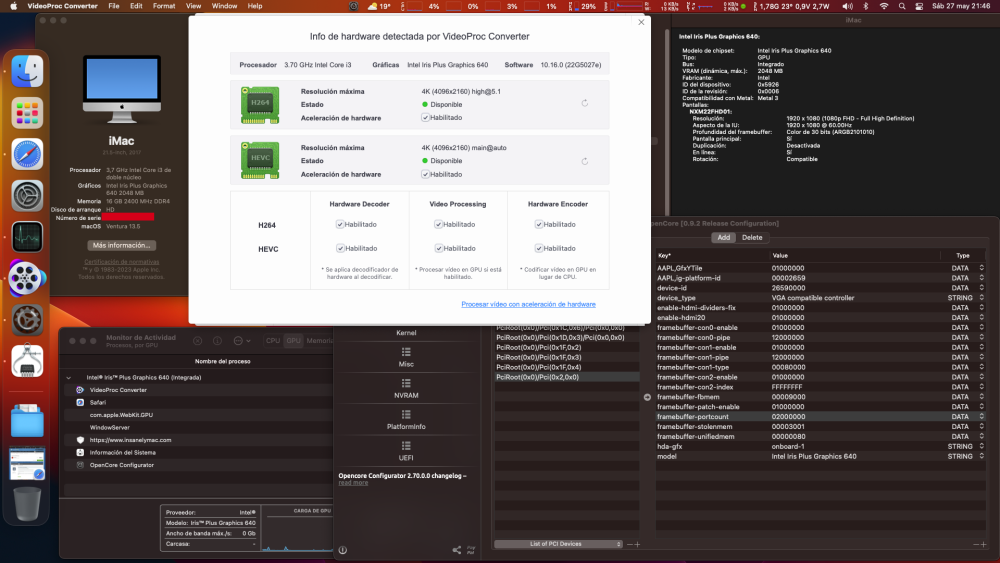Toggle H264 hardware acceleration Habilitado checkbox
Screen dimensions: 1000x563
point(425,117)
